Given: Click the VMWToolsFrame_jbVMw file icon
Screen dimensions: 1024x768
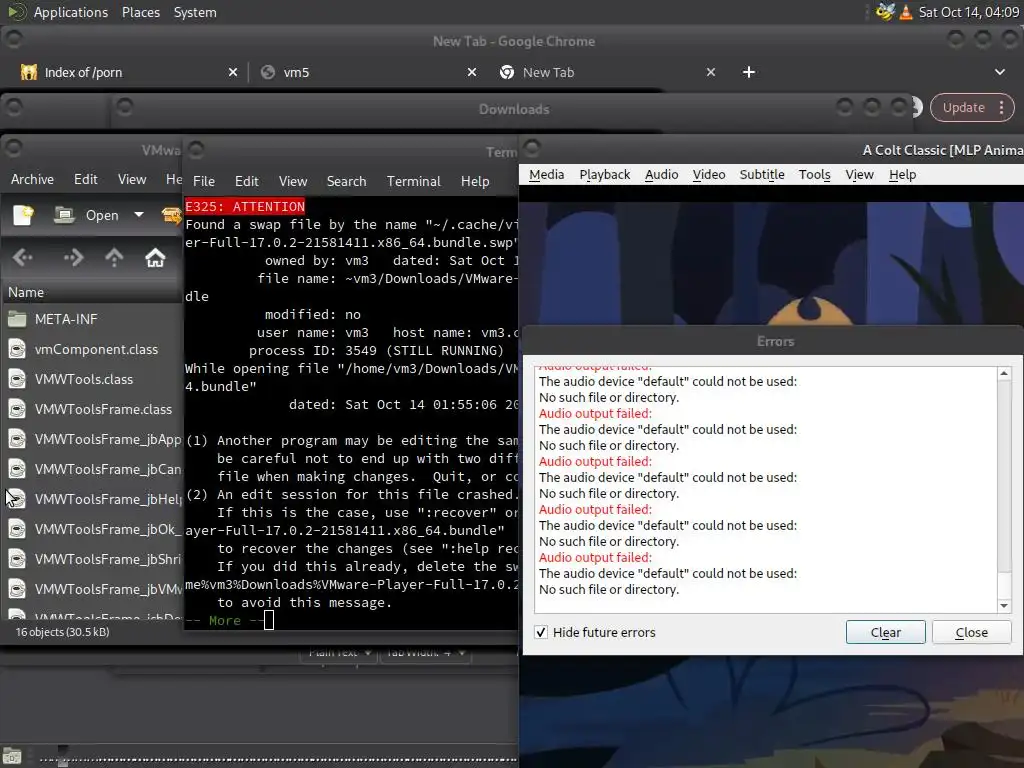Looking at the screenshot, I should (x=17, y=589).
